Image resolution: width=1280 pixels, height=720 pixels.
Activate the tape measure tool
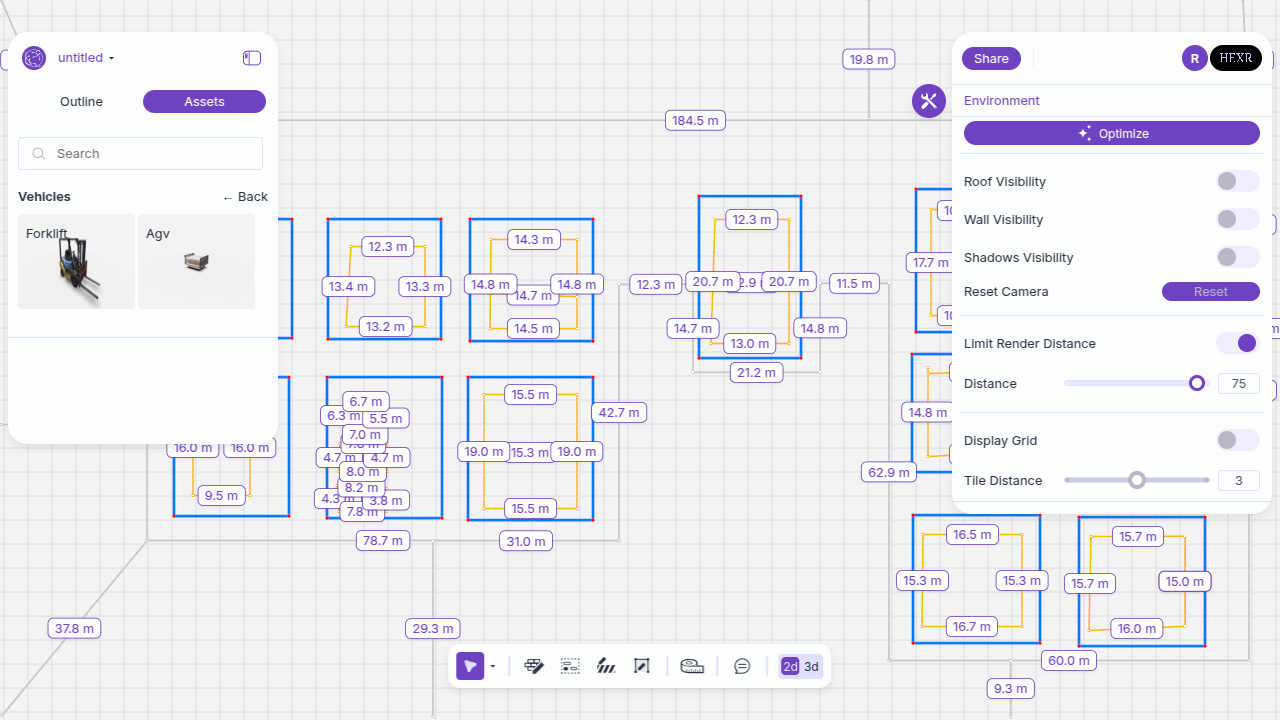click(x=692, y=666)
